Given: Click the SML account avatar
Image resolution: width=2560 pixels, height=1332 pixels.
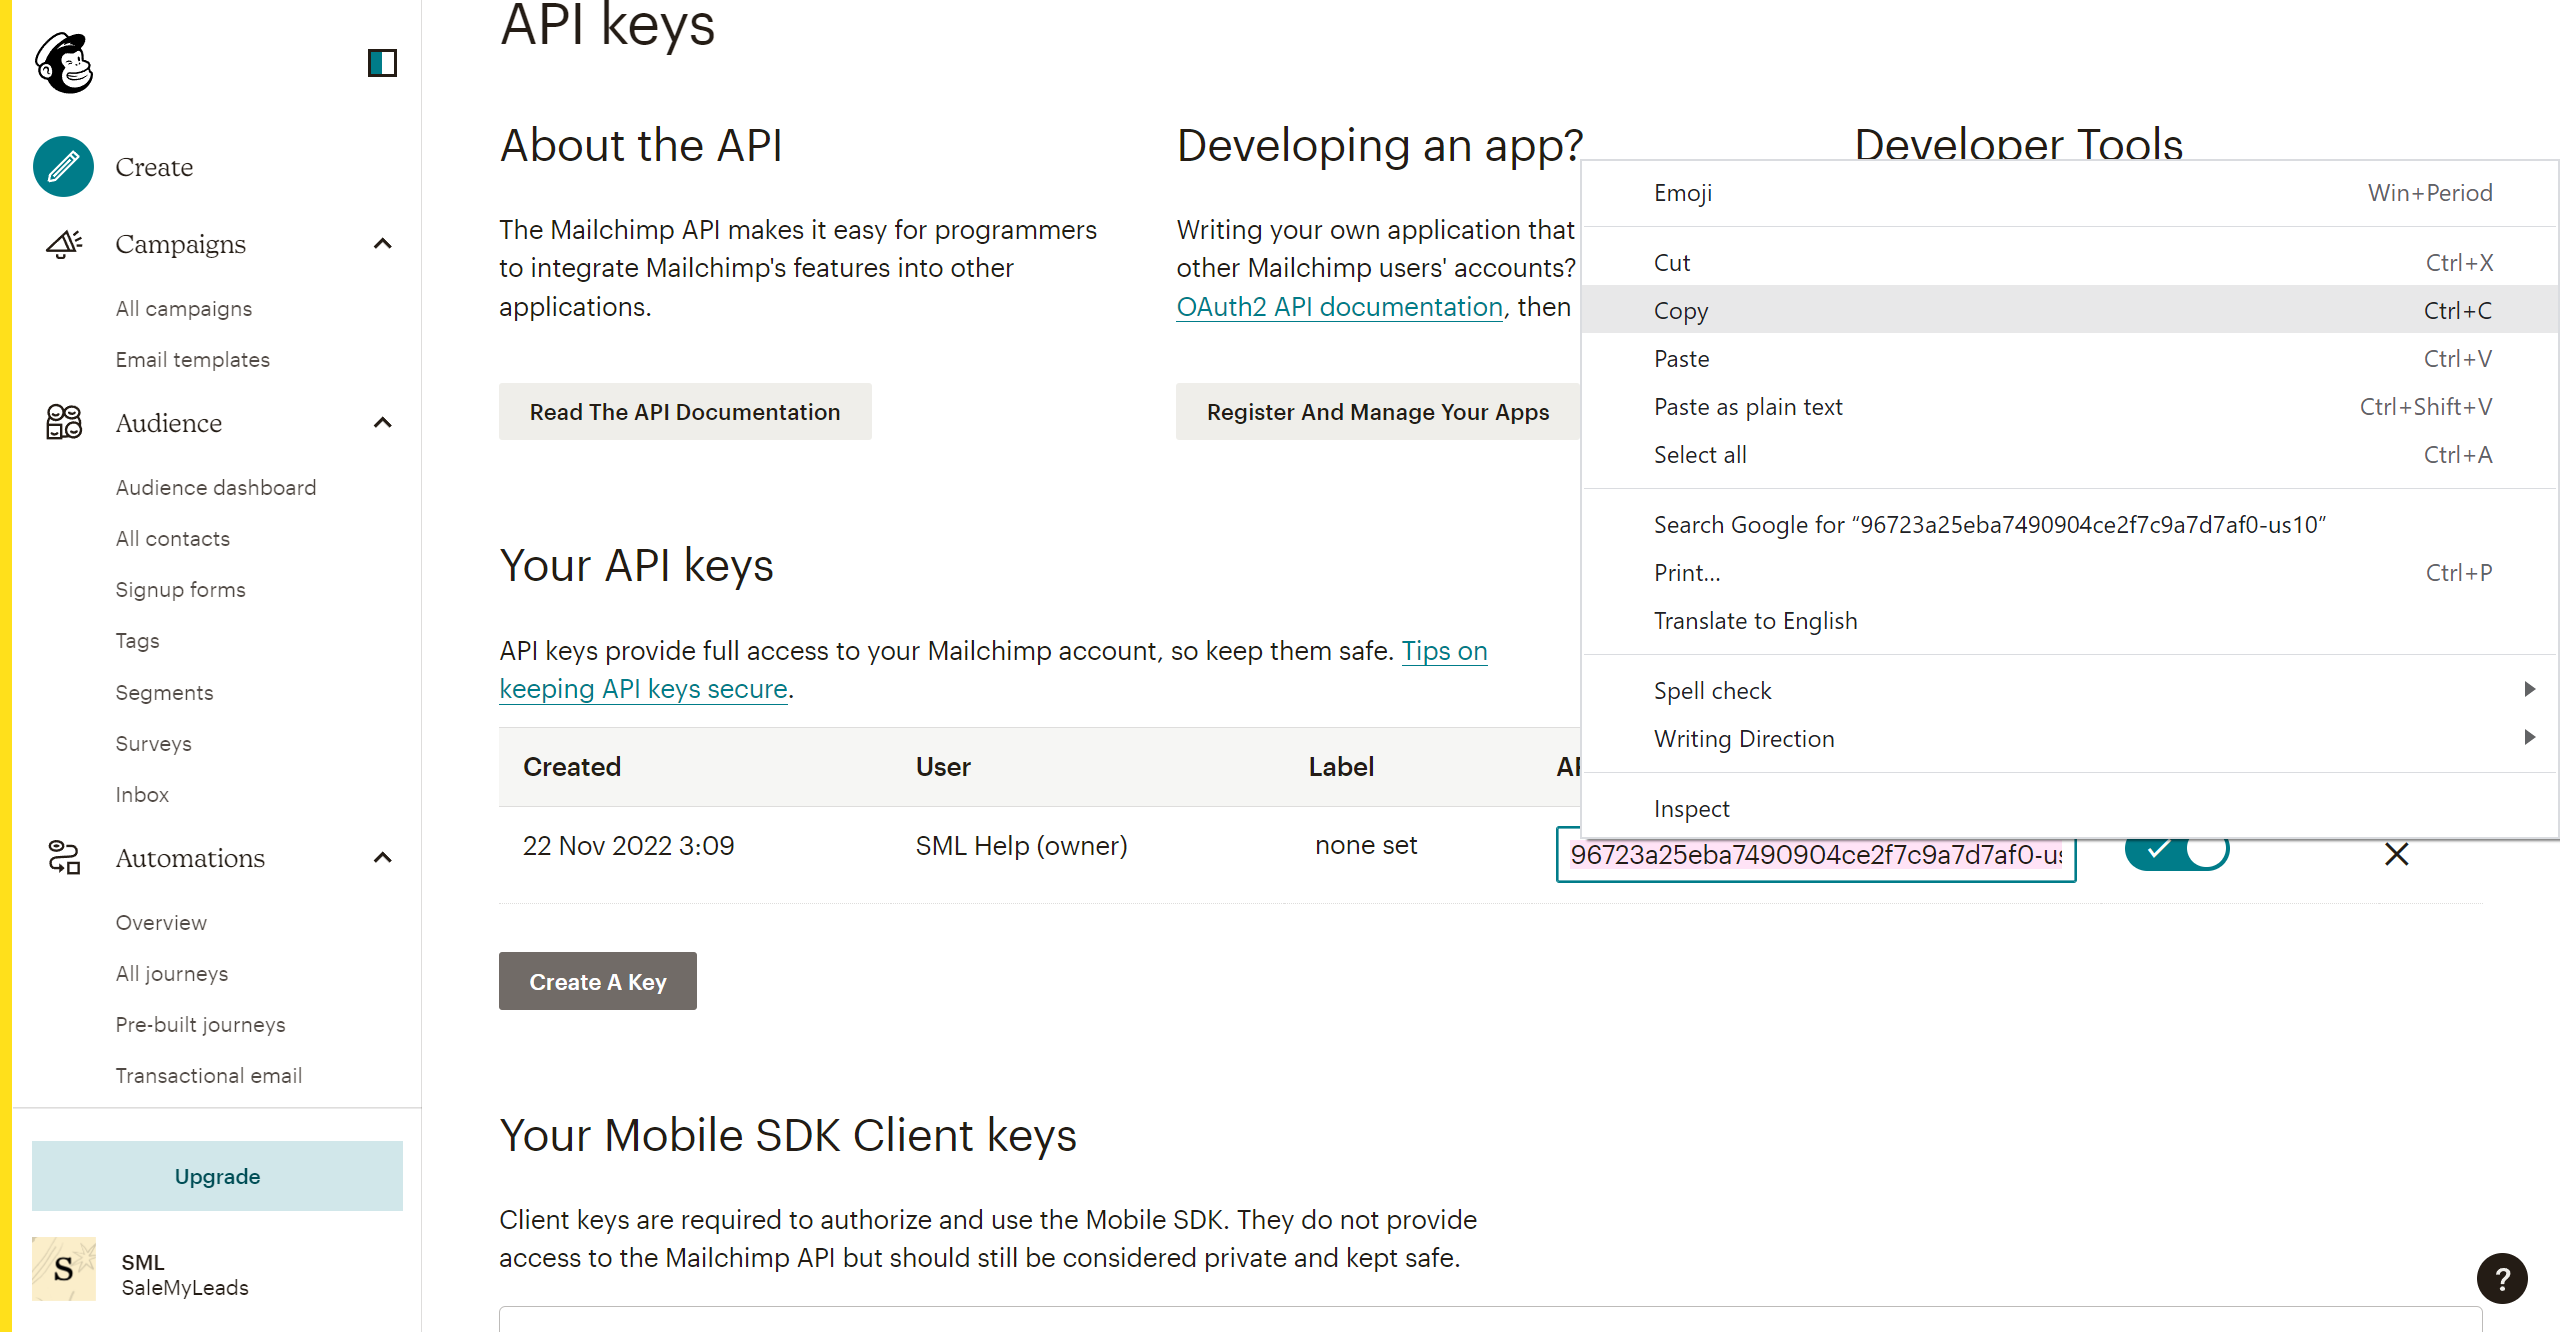Looking at the screenshot, I should click(64, 1268).
